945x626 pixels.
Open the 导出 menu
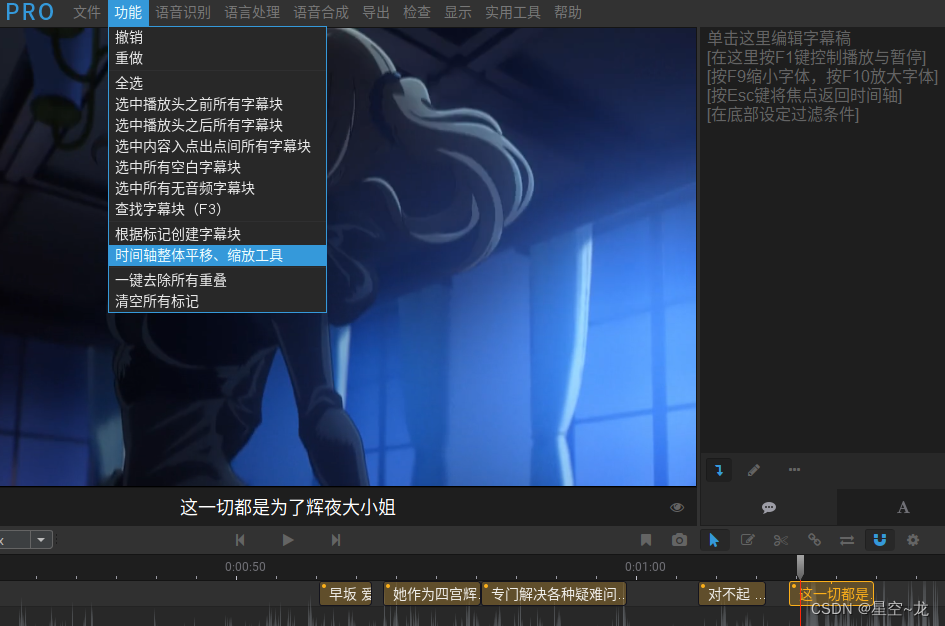coord(375,13)
